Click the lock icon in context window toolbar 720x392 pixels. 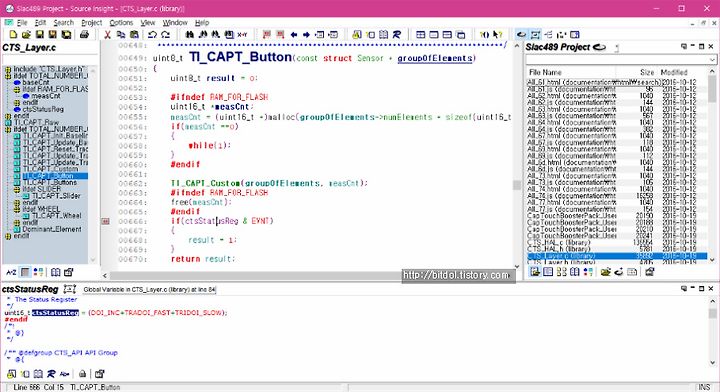point(82,374)
